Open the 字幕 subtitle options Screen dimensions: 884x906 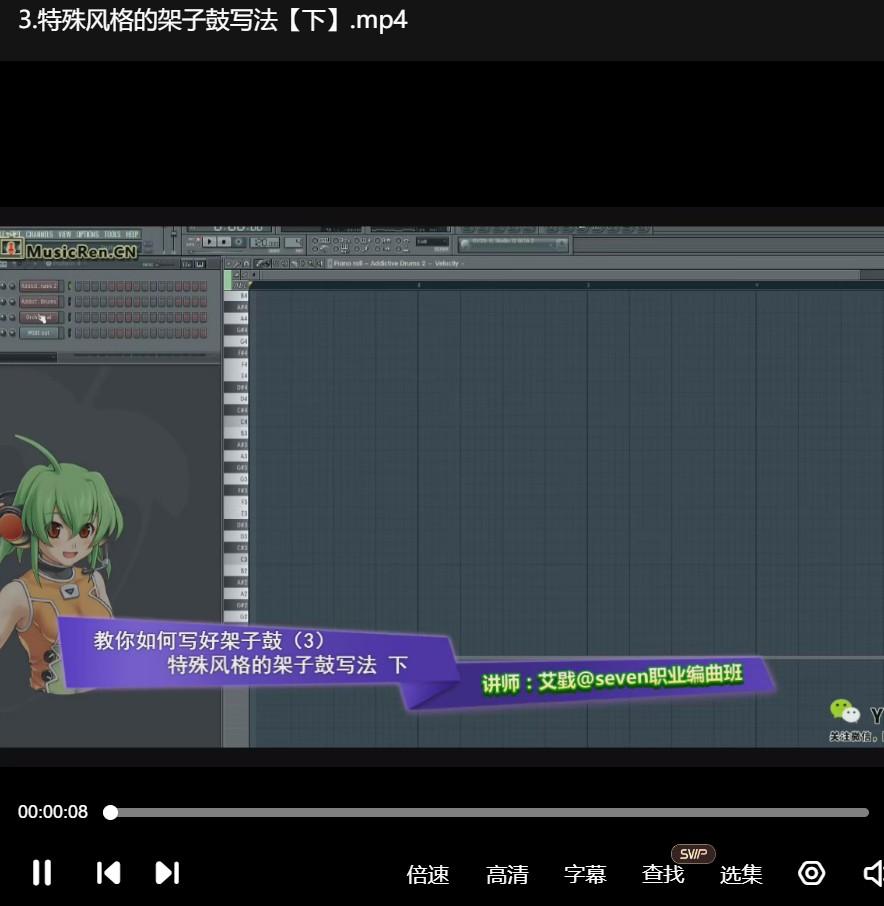(x=585, y=874)
